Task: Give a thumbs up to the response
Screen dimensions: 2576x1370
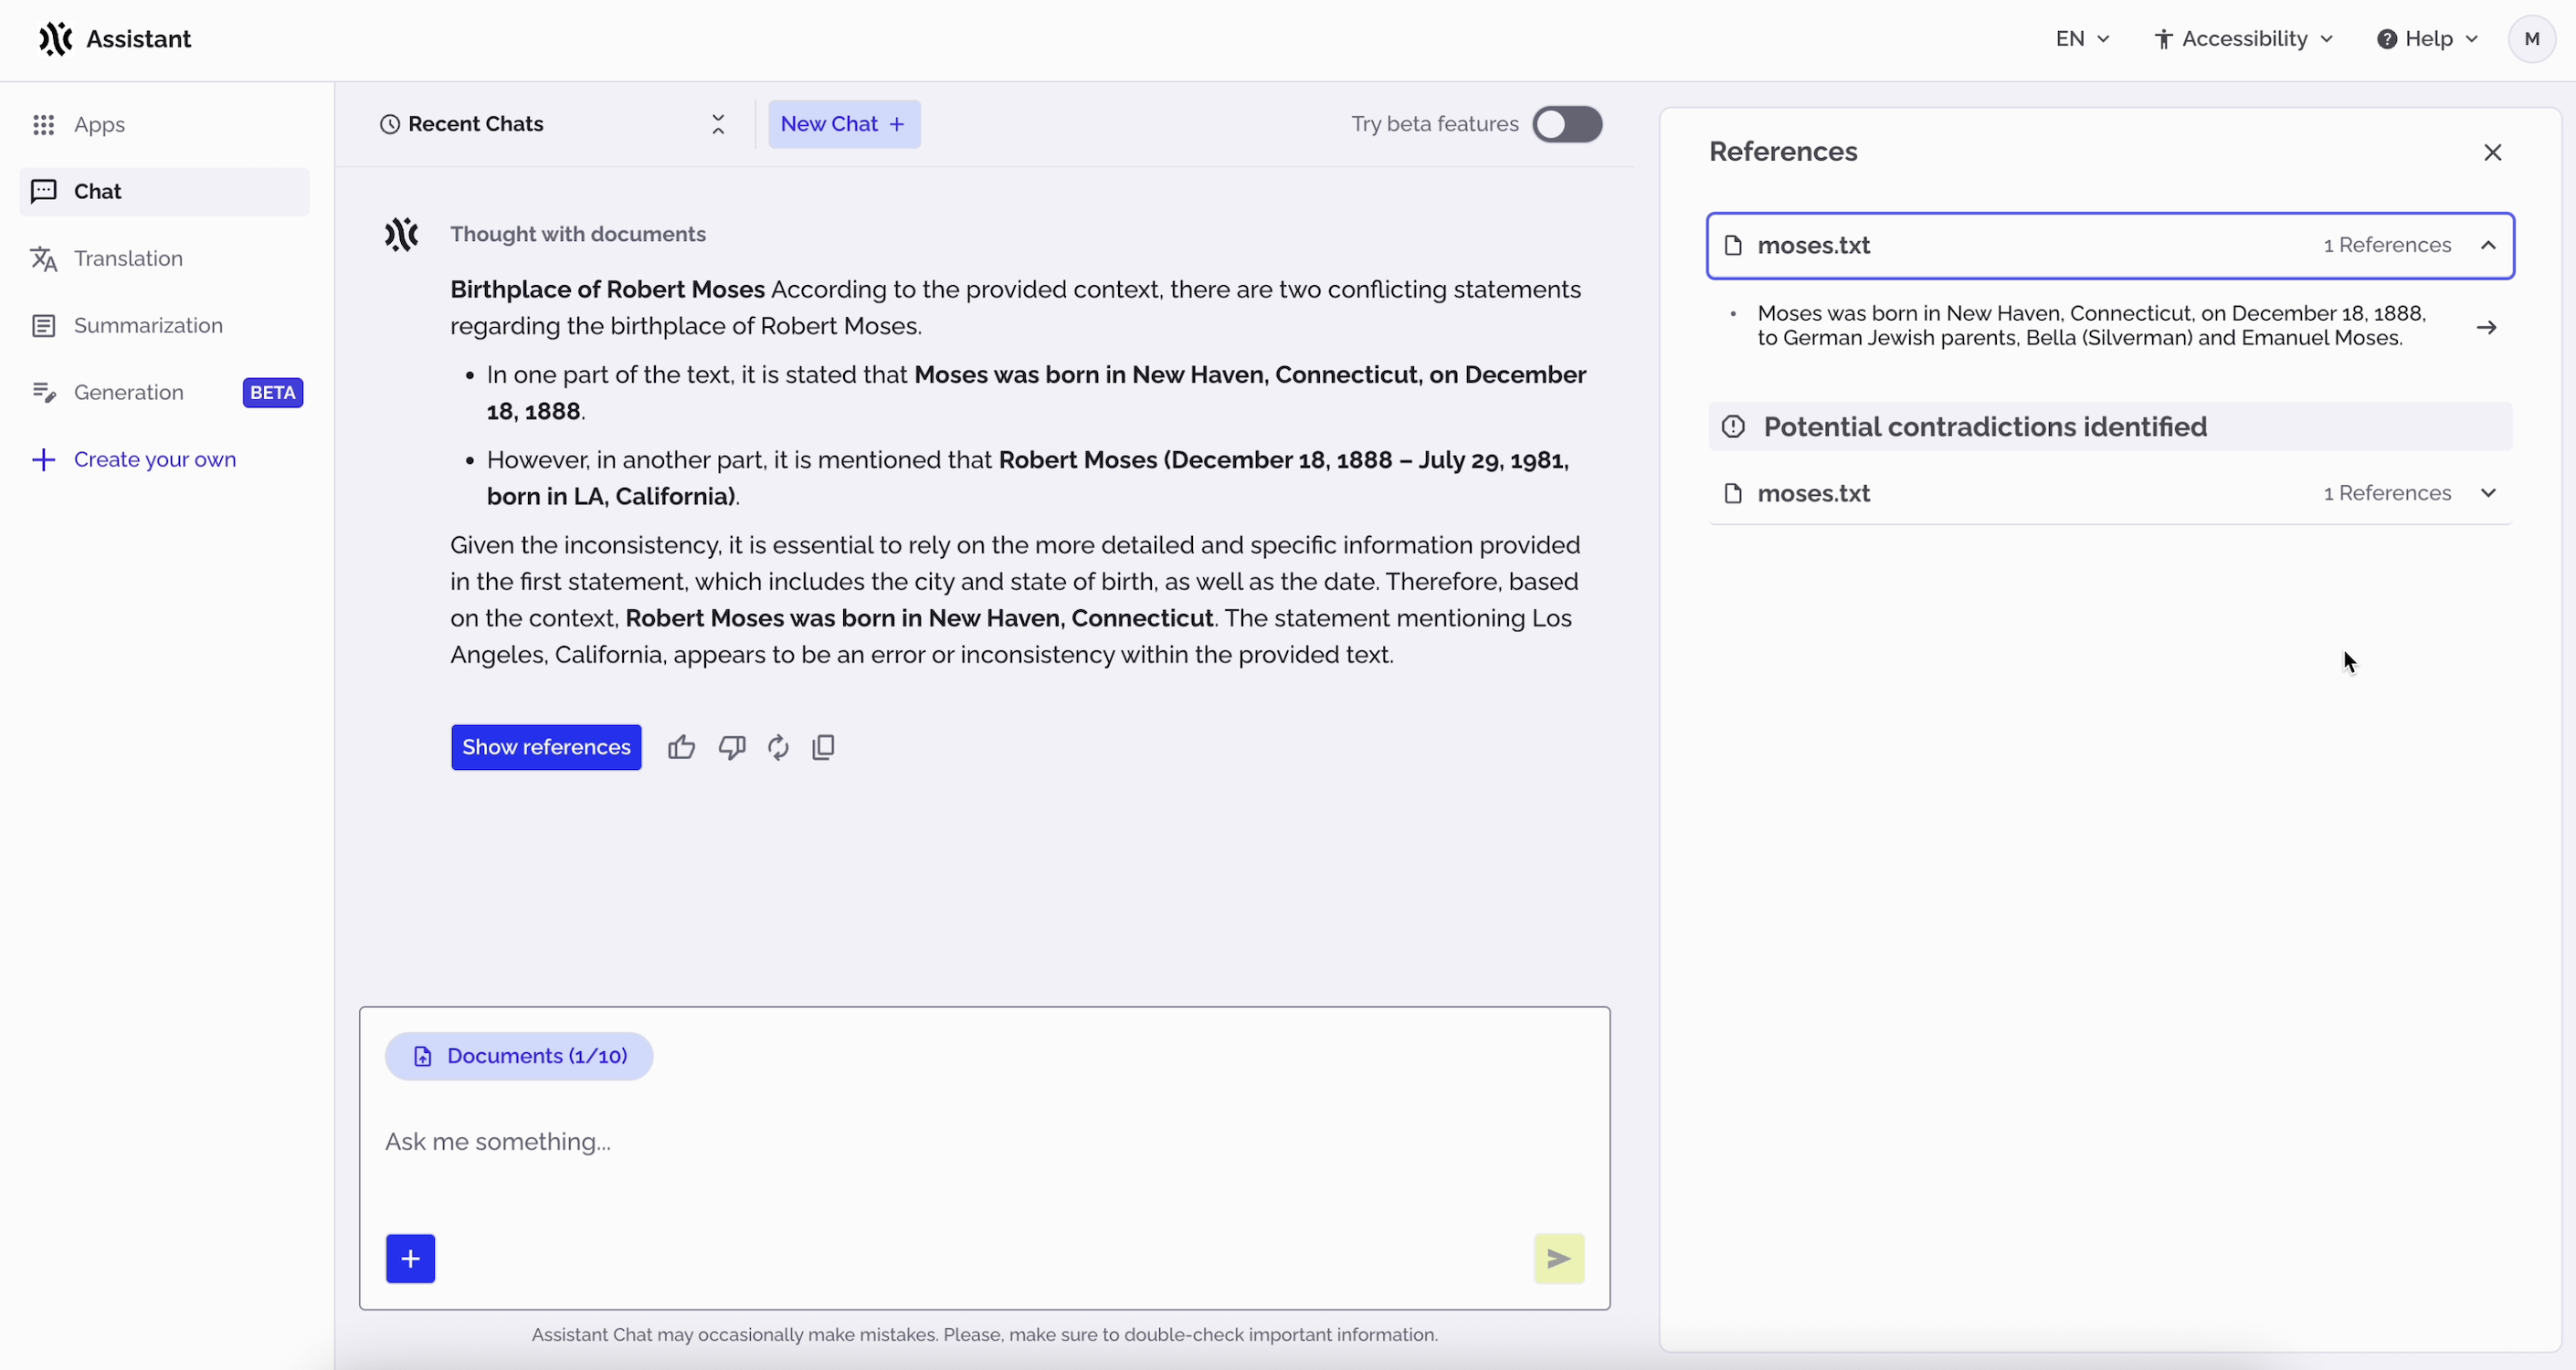Action: [x=681, y=747]
